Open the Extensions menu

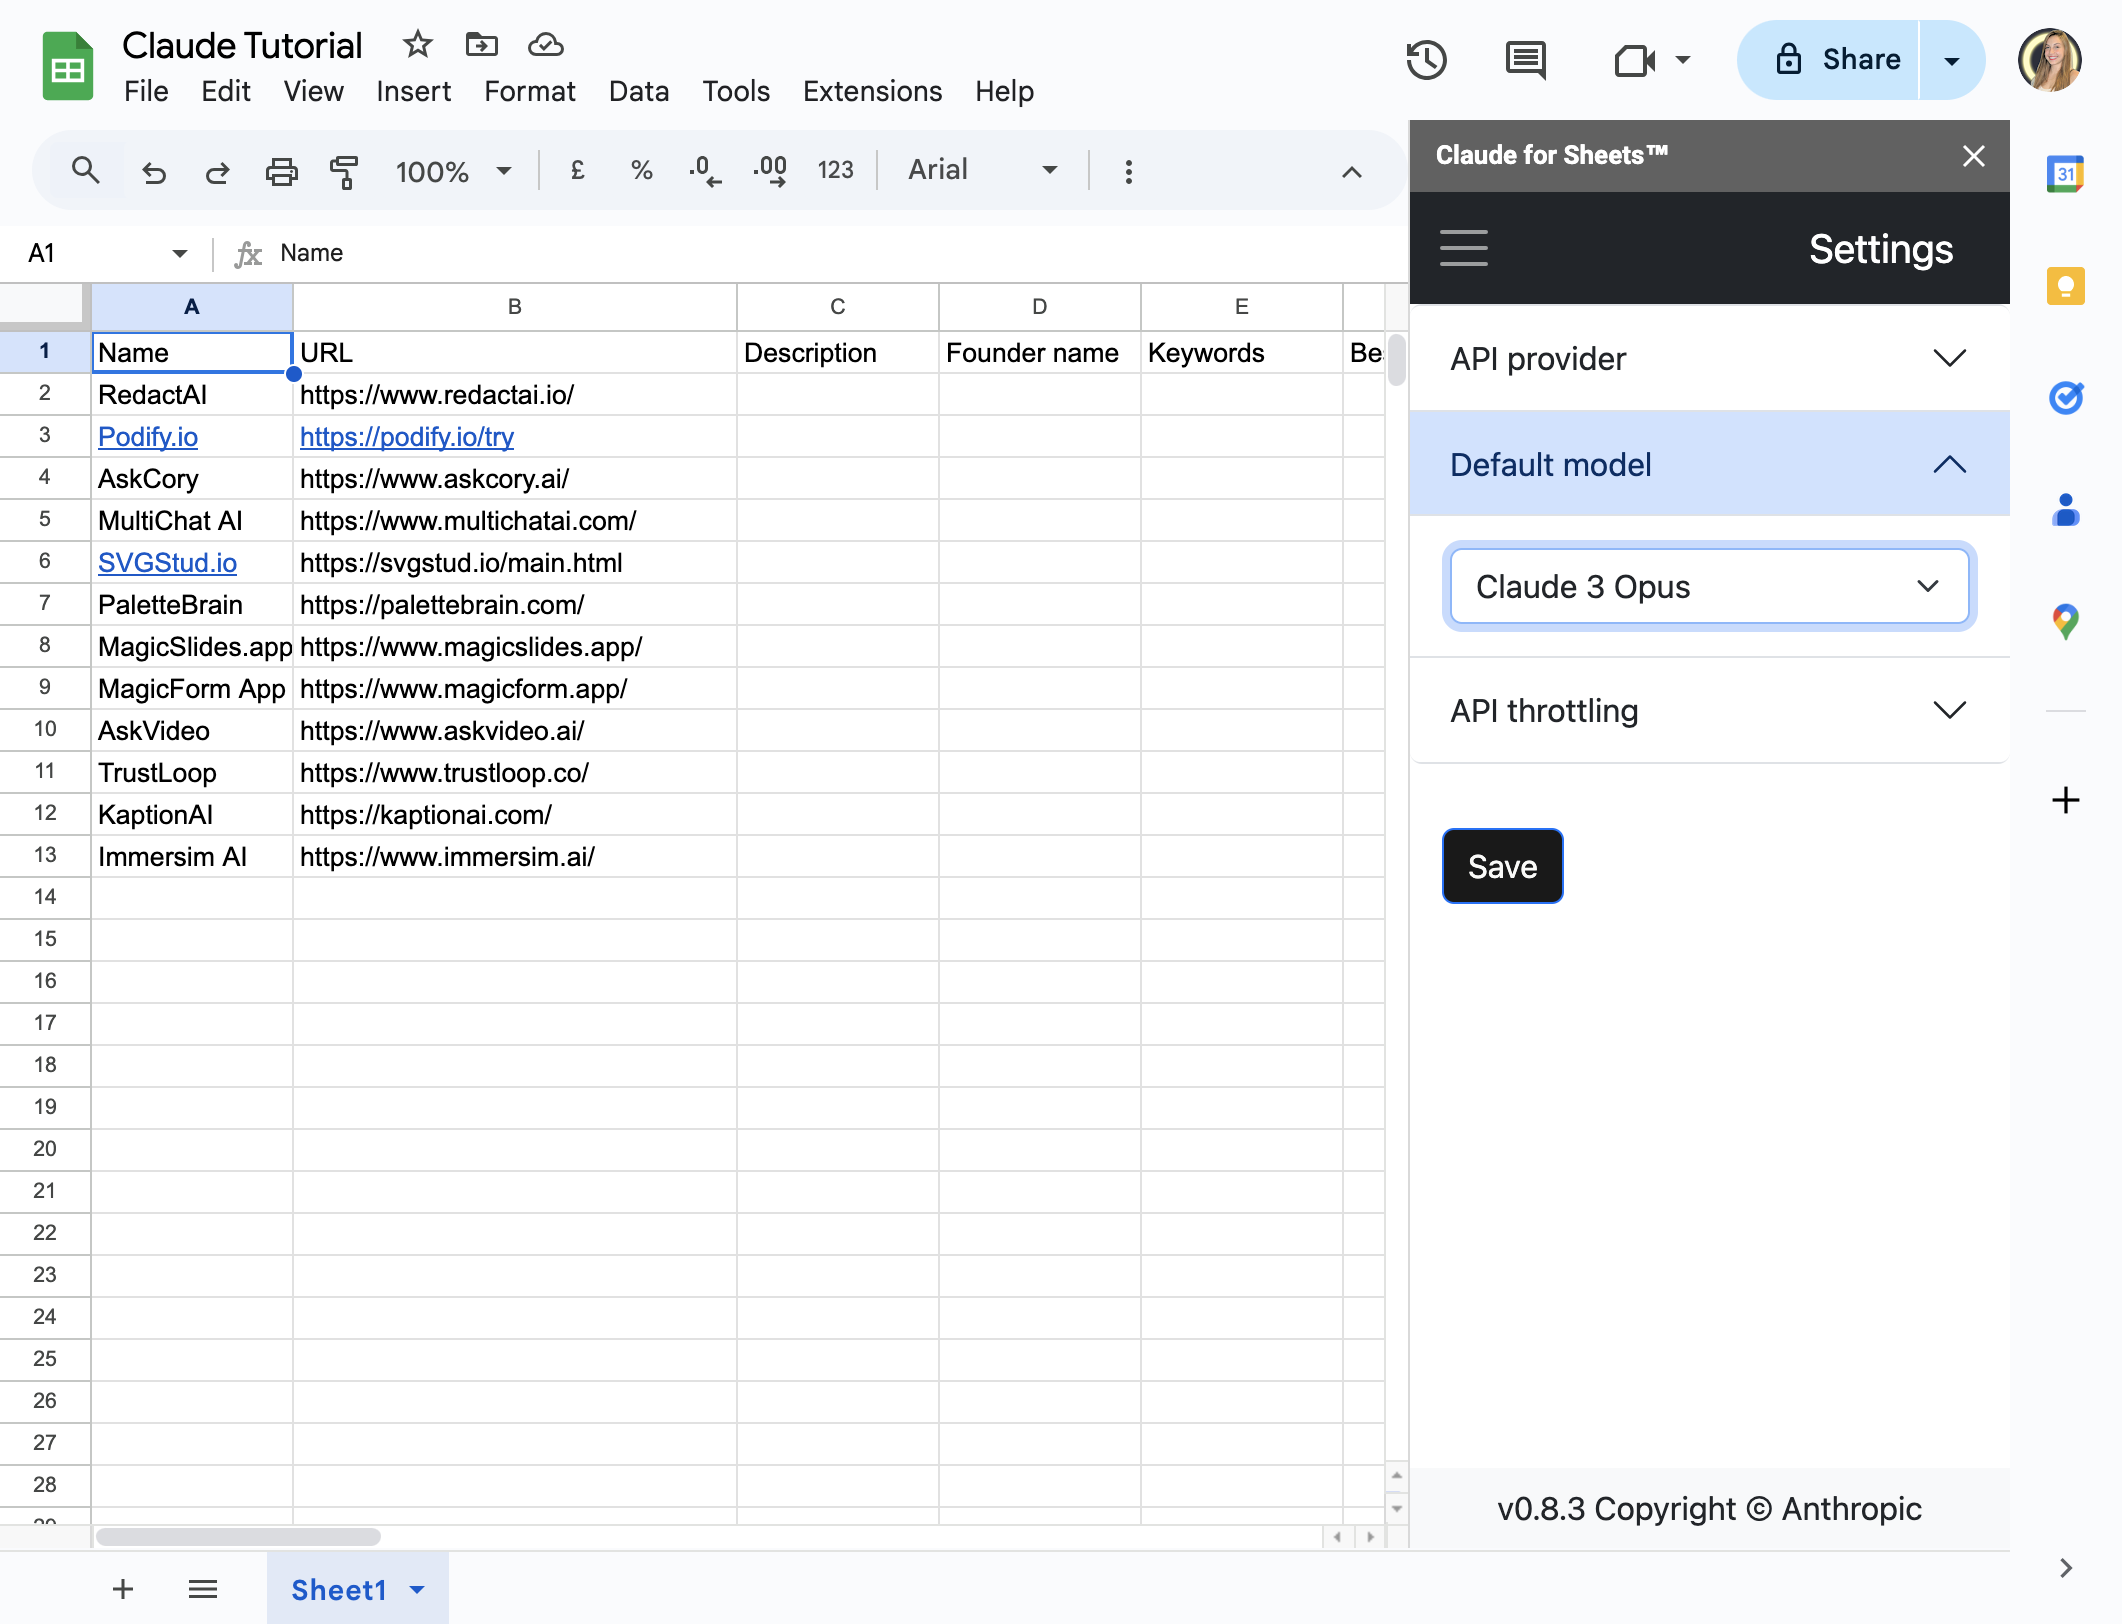click(x=872, y=91)
